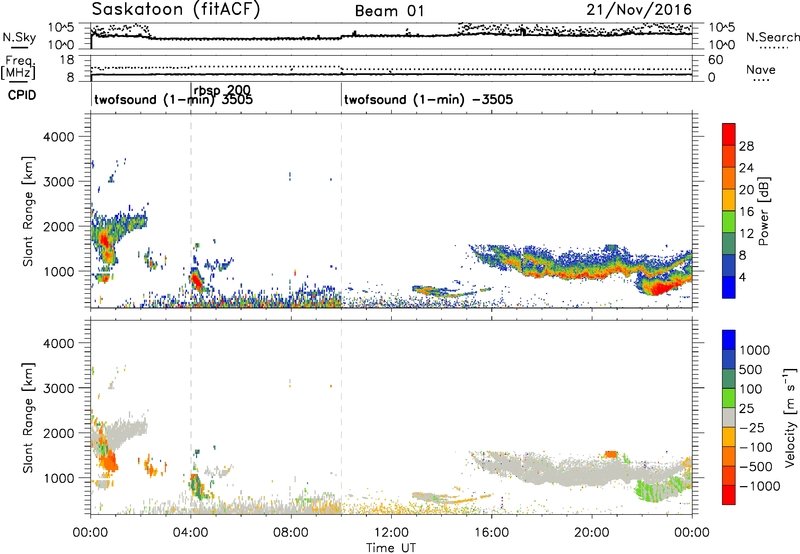Click the orange 20–24 dB Power color bar segment
The image size is (800, 554).
(x=729, y=178)
